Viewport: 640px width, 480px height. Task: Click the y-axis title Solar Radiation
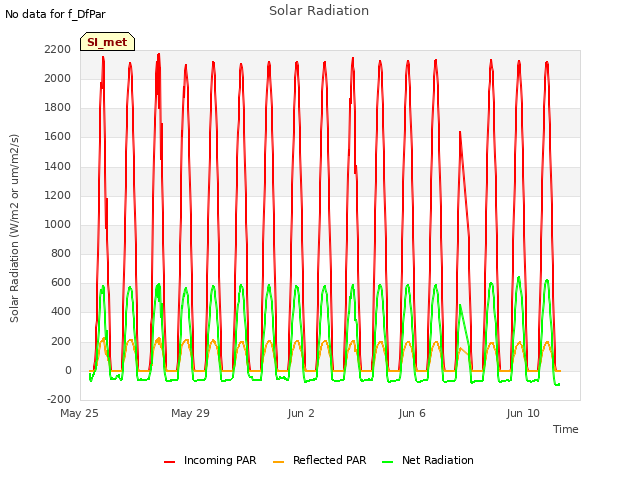(x=14, y=228)
